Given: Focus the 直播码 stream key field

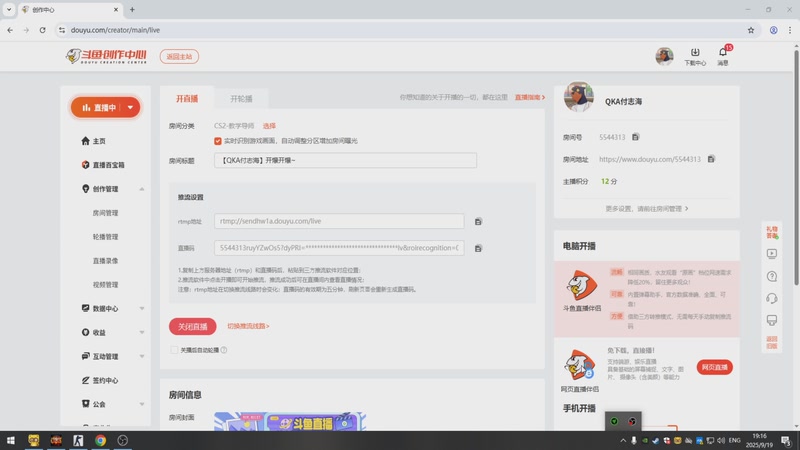Looking at the screenshot, I should tap(339, 248).
